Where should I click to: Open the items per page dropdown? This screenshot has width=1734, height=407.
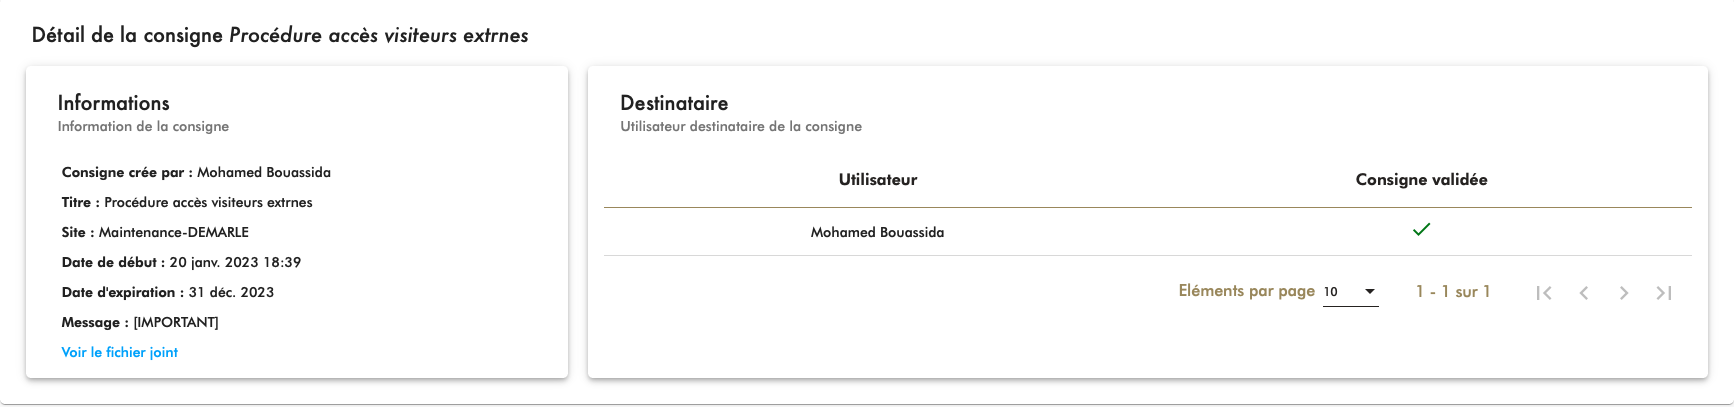pos(1350,292)
